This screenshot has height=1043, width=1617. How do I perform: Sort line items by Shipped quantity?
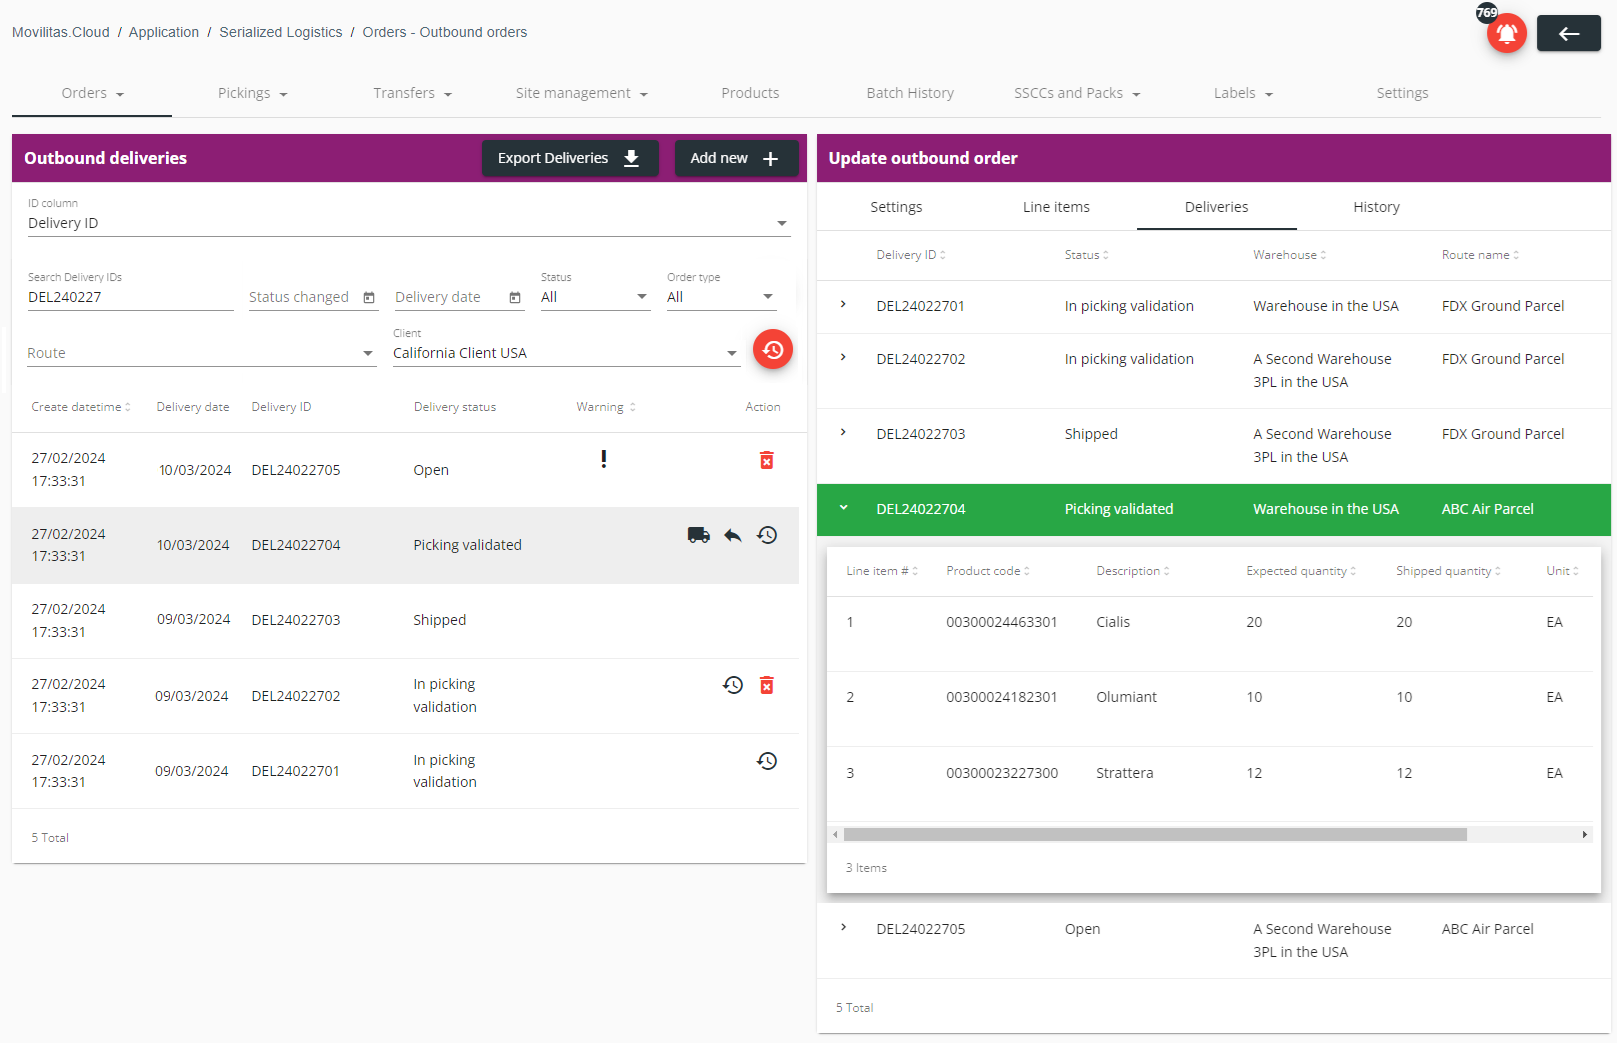1448,571
